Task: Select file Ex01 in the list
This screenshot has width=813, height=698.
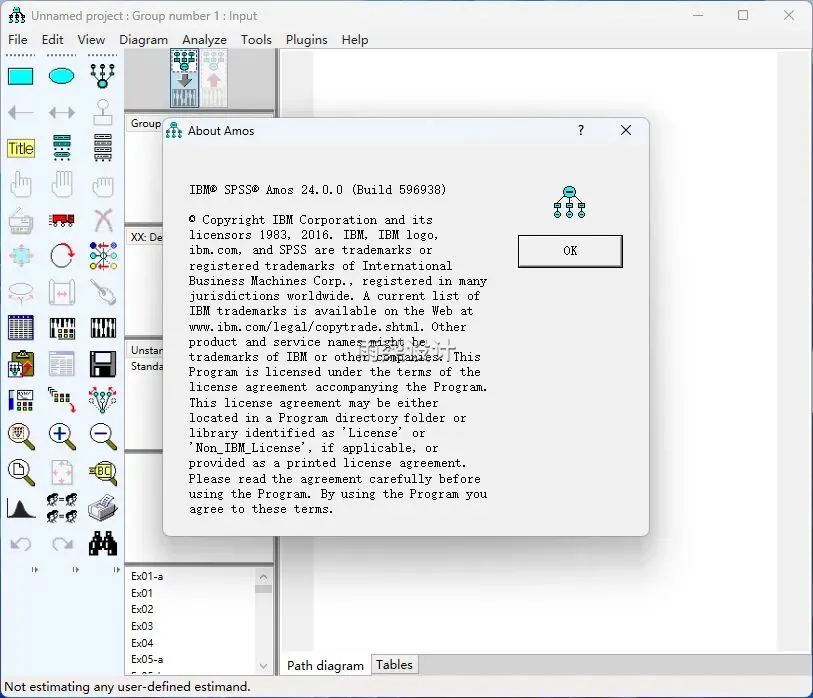Action: [x=142, y=593]
